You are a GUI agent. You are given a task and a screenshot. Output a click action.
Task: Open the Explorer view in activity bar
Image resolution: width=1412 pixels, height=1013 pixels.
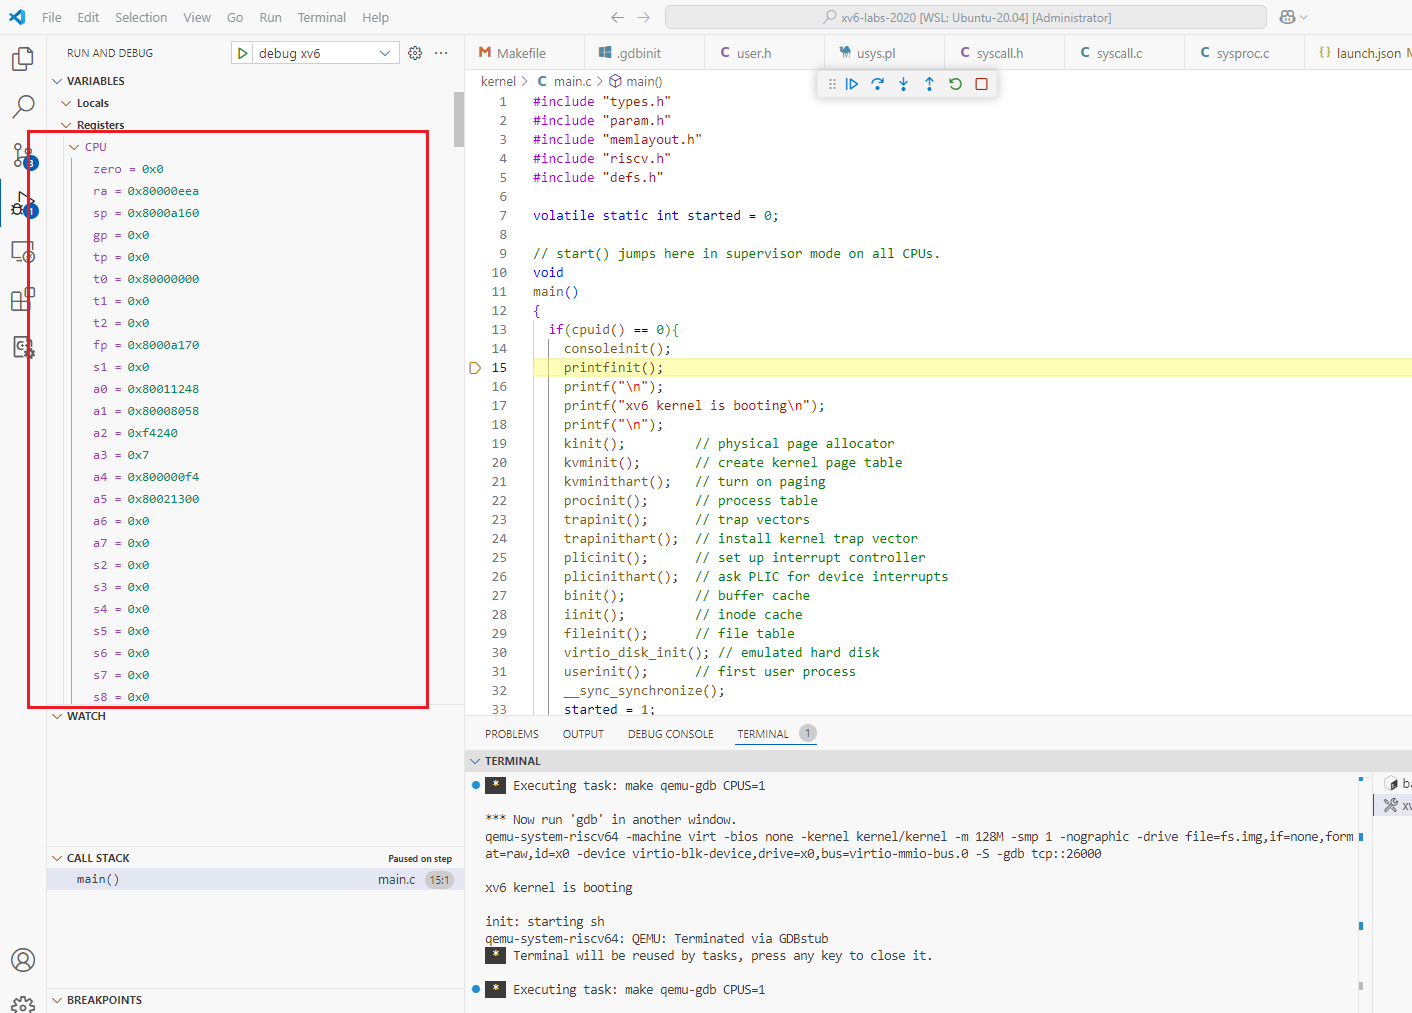(x=22, y=59)
